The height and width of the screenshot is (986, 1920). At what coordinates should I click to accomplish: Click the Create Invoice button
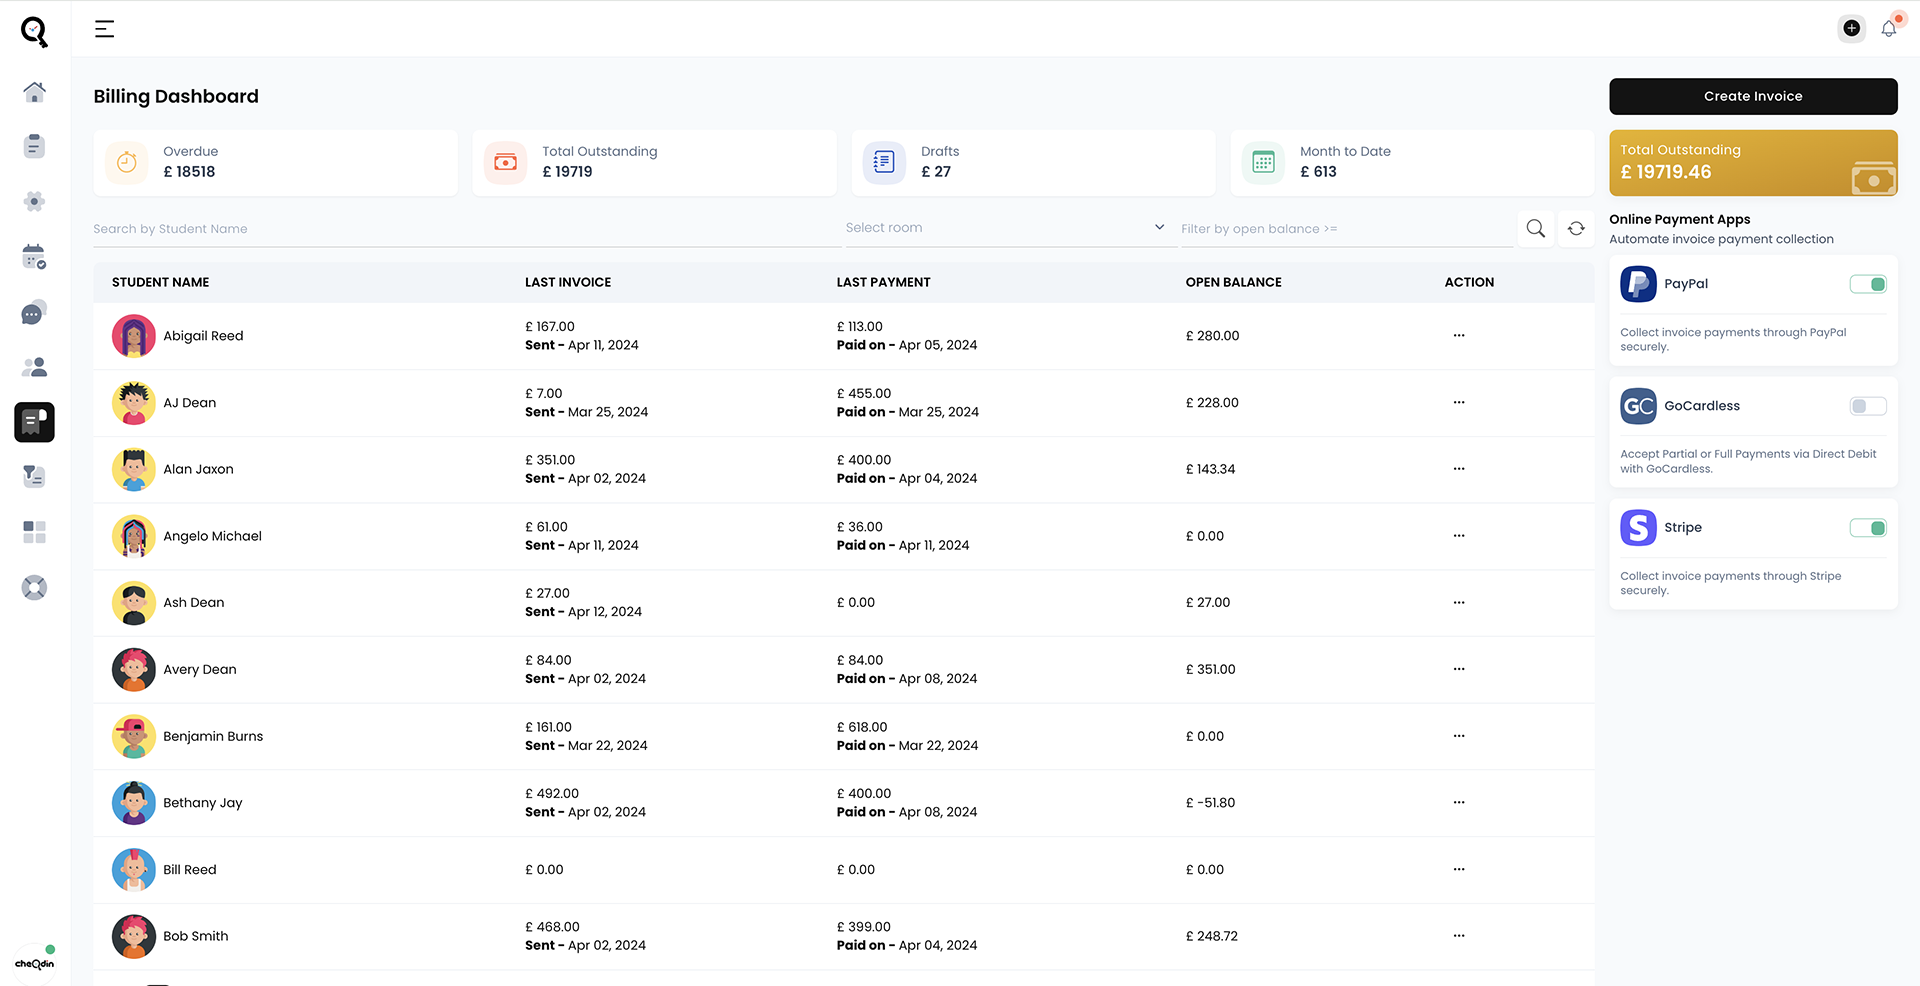(1753, 96)
